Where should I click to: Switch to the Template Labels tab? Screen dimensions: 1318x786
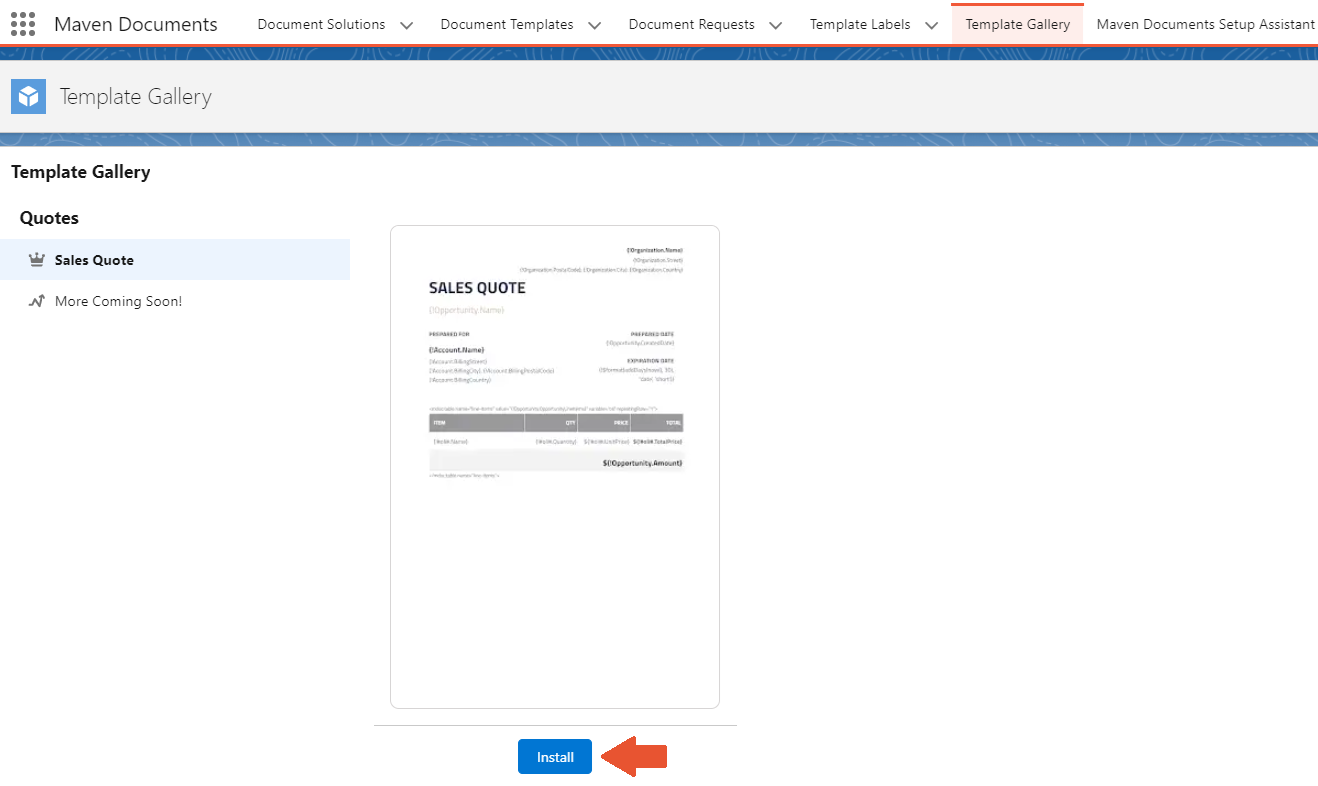tap(860, 24)
